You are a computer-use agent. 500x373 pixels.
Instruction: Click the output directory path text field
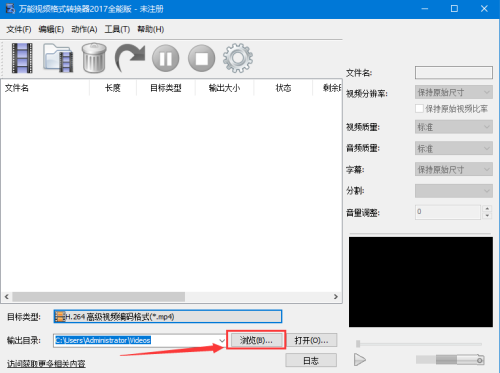136,340
